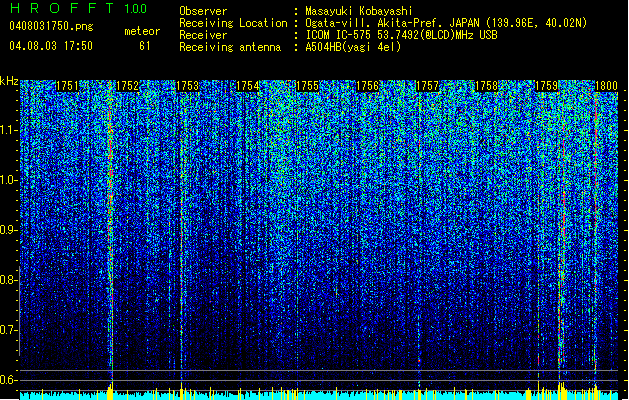The width and height of the screenshot is (629, 400).
Task: Click the 1758 time marker
Action: [487, 86]
